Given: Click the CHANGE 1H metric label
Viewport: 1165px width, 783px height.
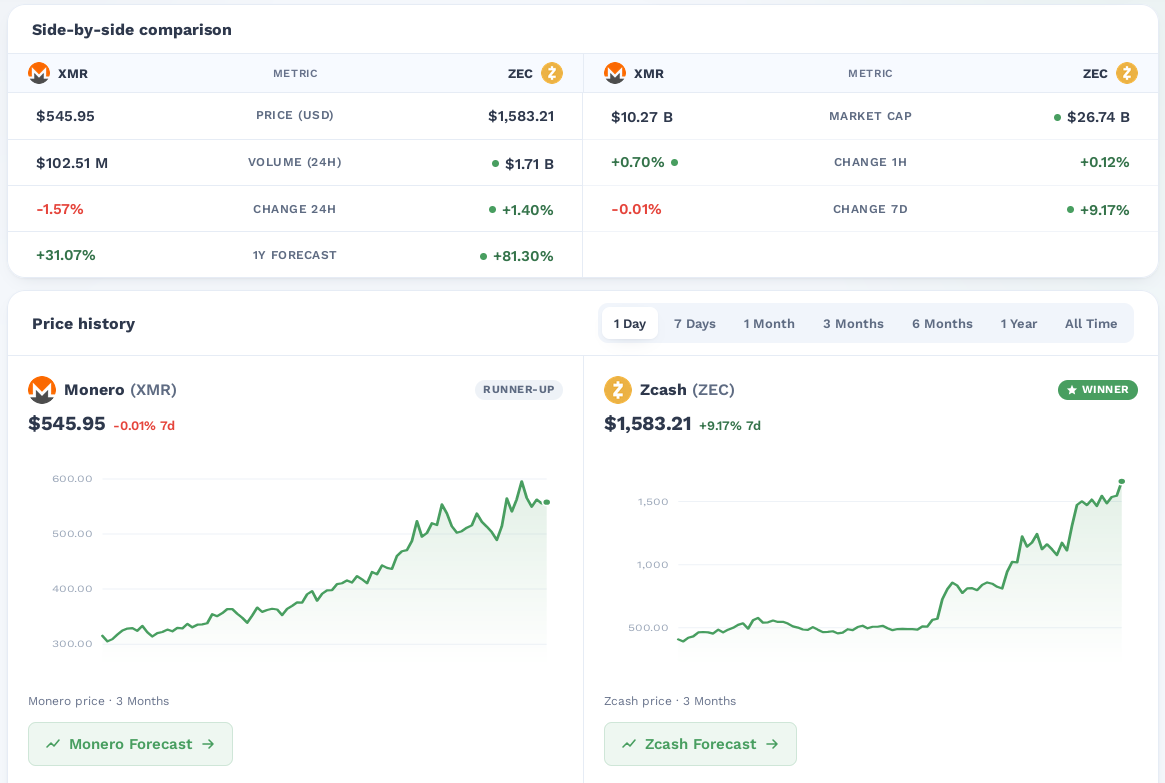Looking at the screenshot, I should (870, 162).
